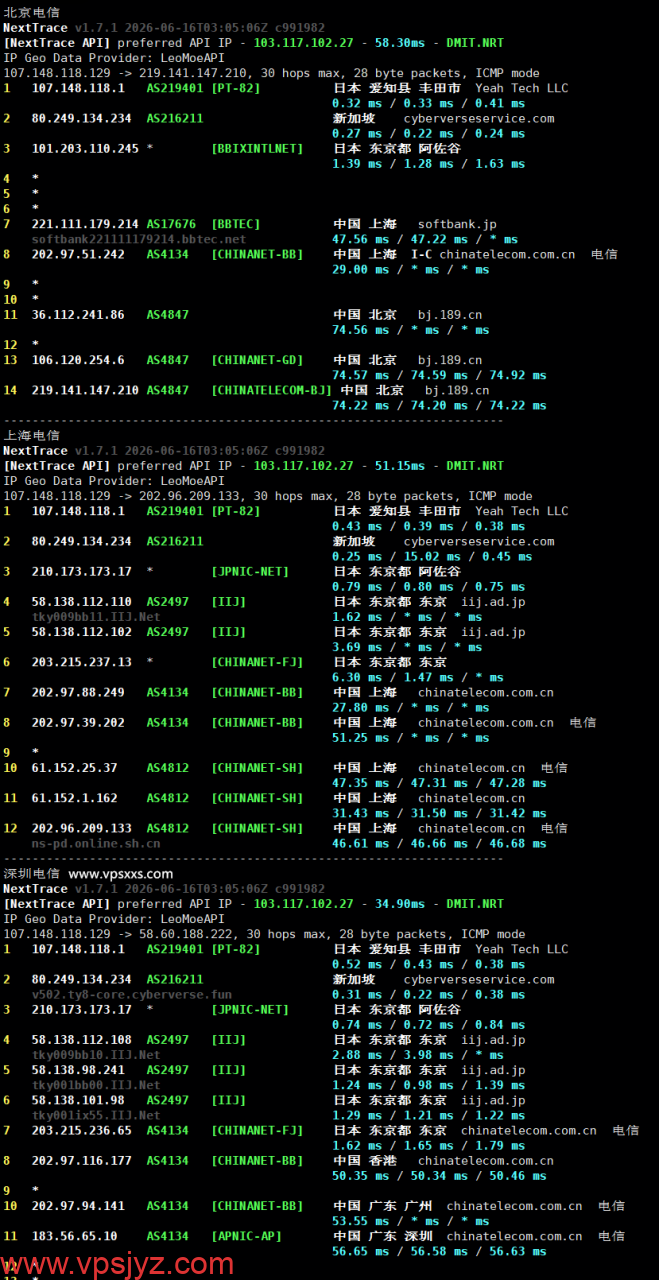Click hop IP 58.138.98.241
The width and height of the screenshot is (659, 1280).
[x=78, y=1070]
